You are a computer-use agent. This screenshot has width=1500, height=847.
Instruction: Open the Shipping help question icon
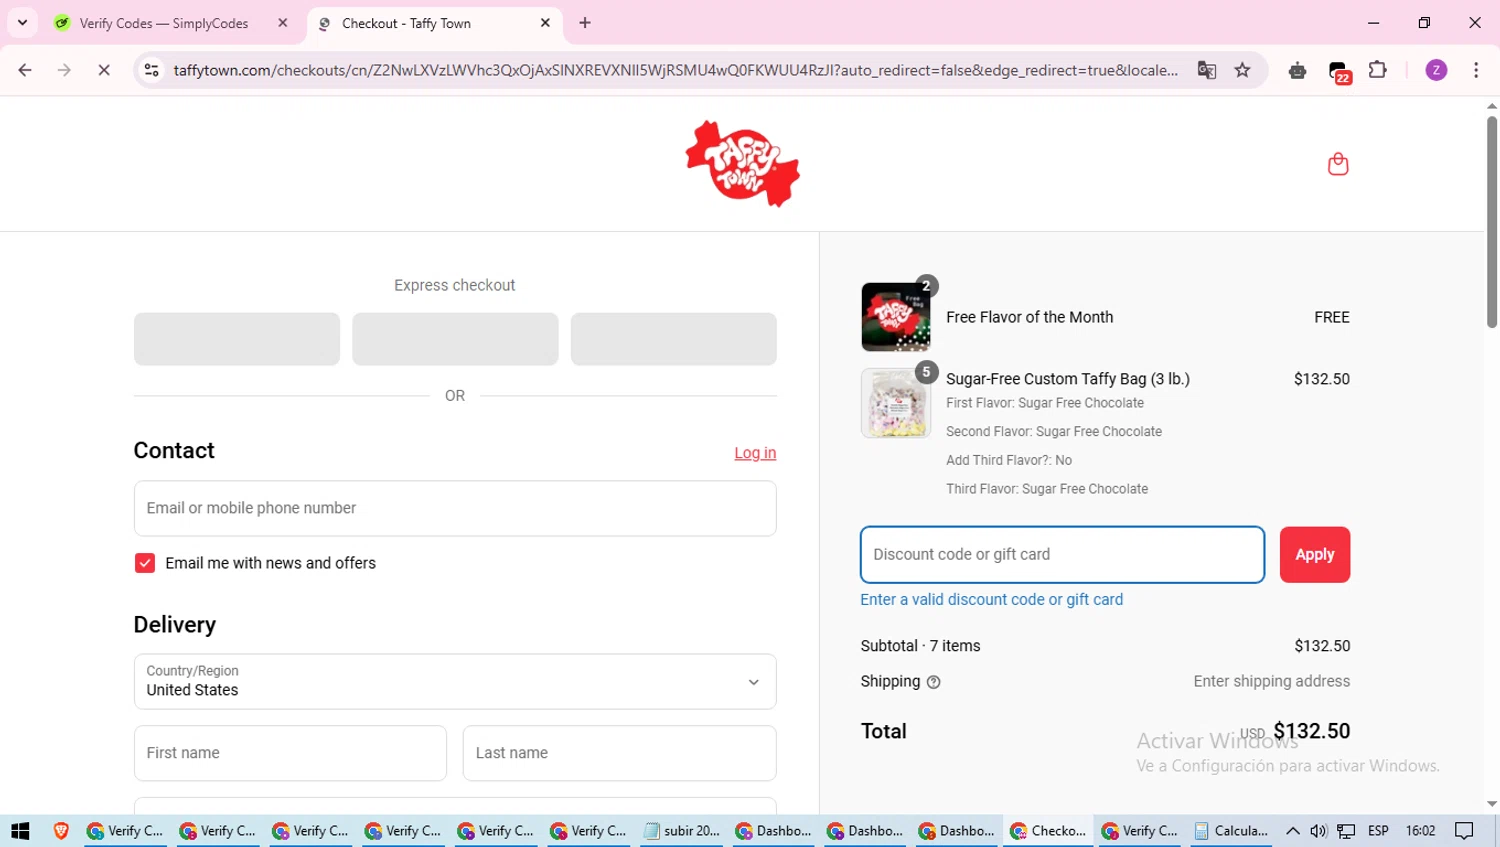click(x=934, y=682)
